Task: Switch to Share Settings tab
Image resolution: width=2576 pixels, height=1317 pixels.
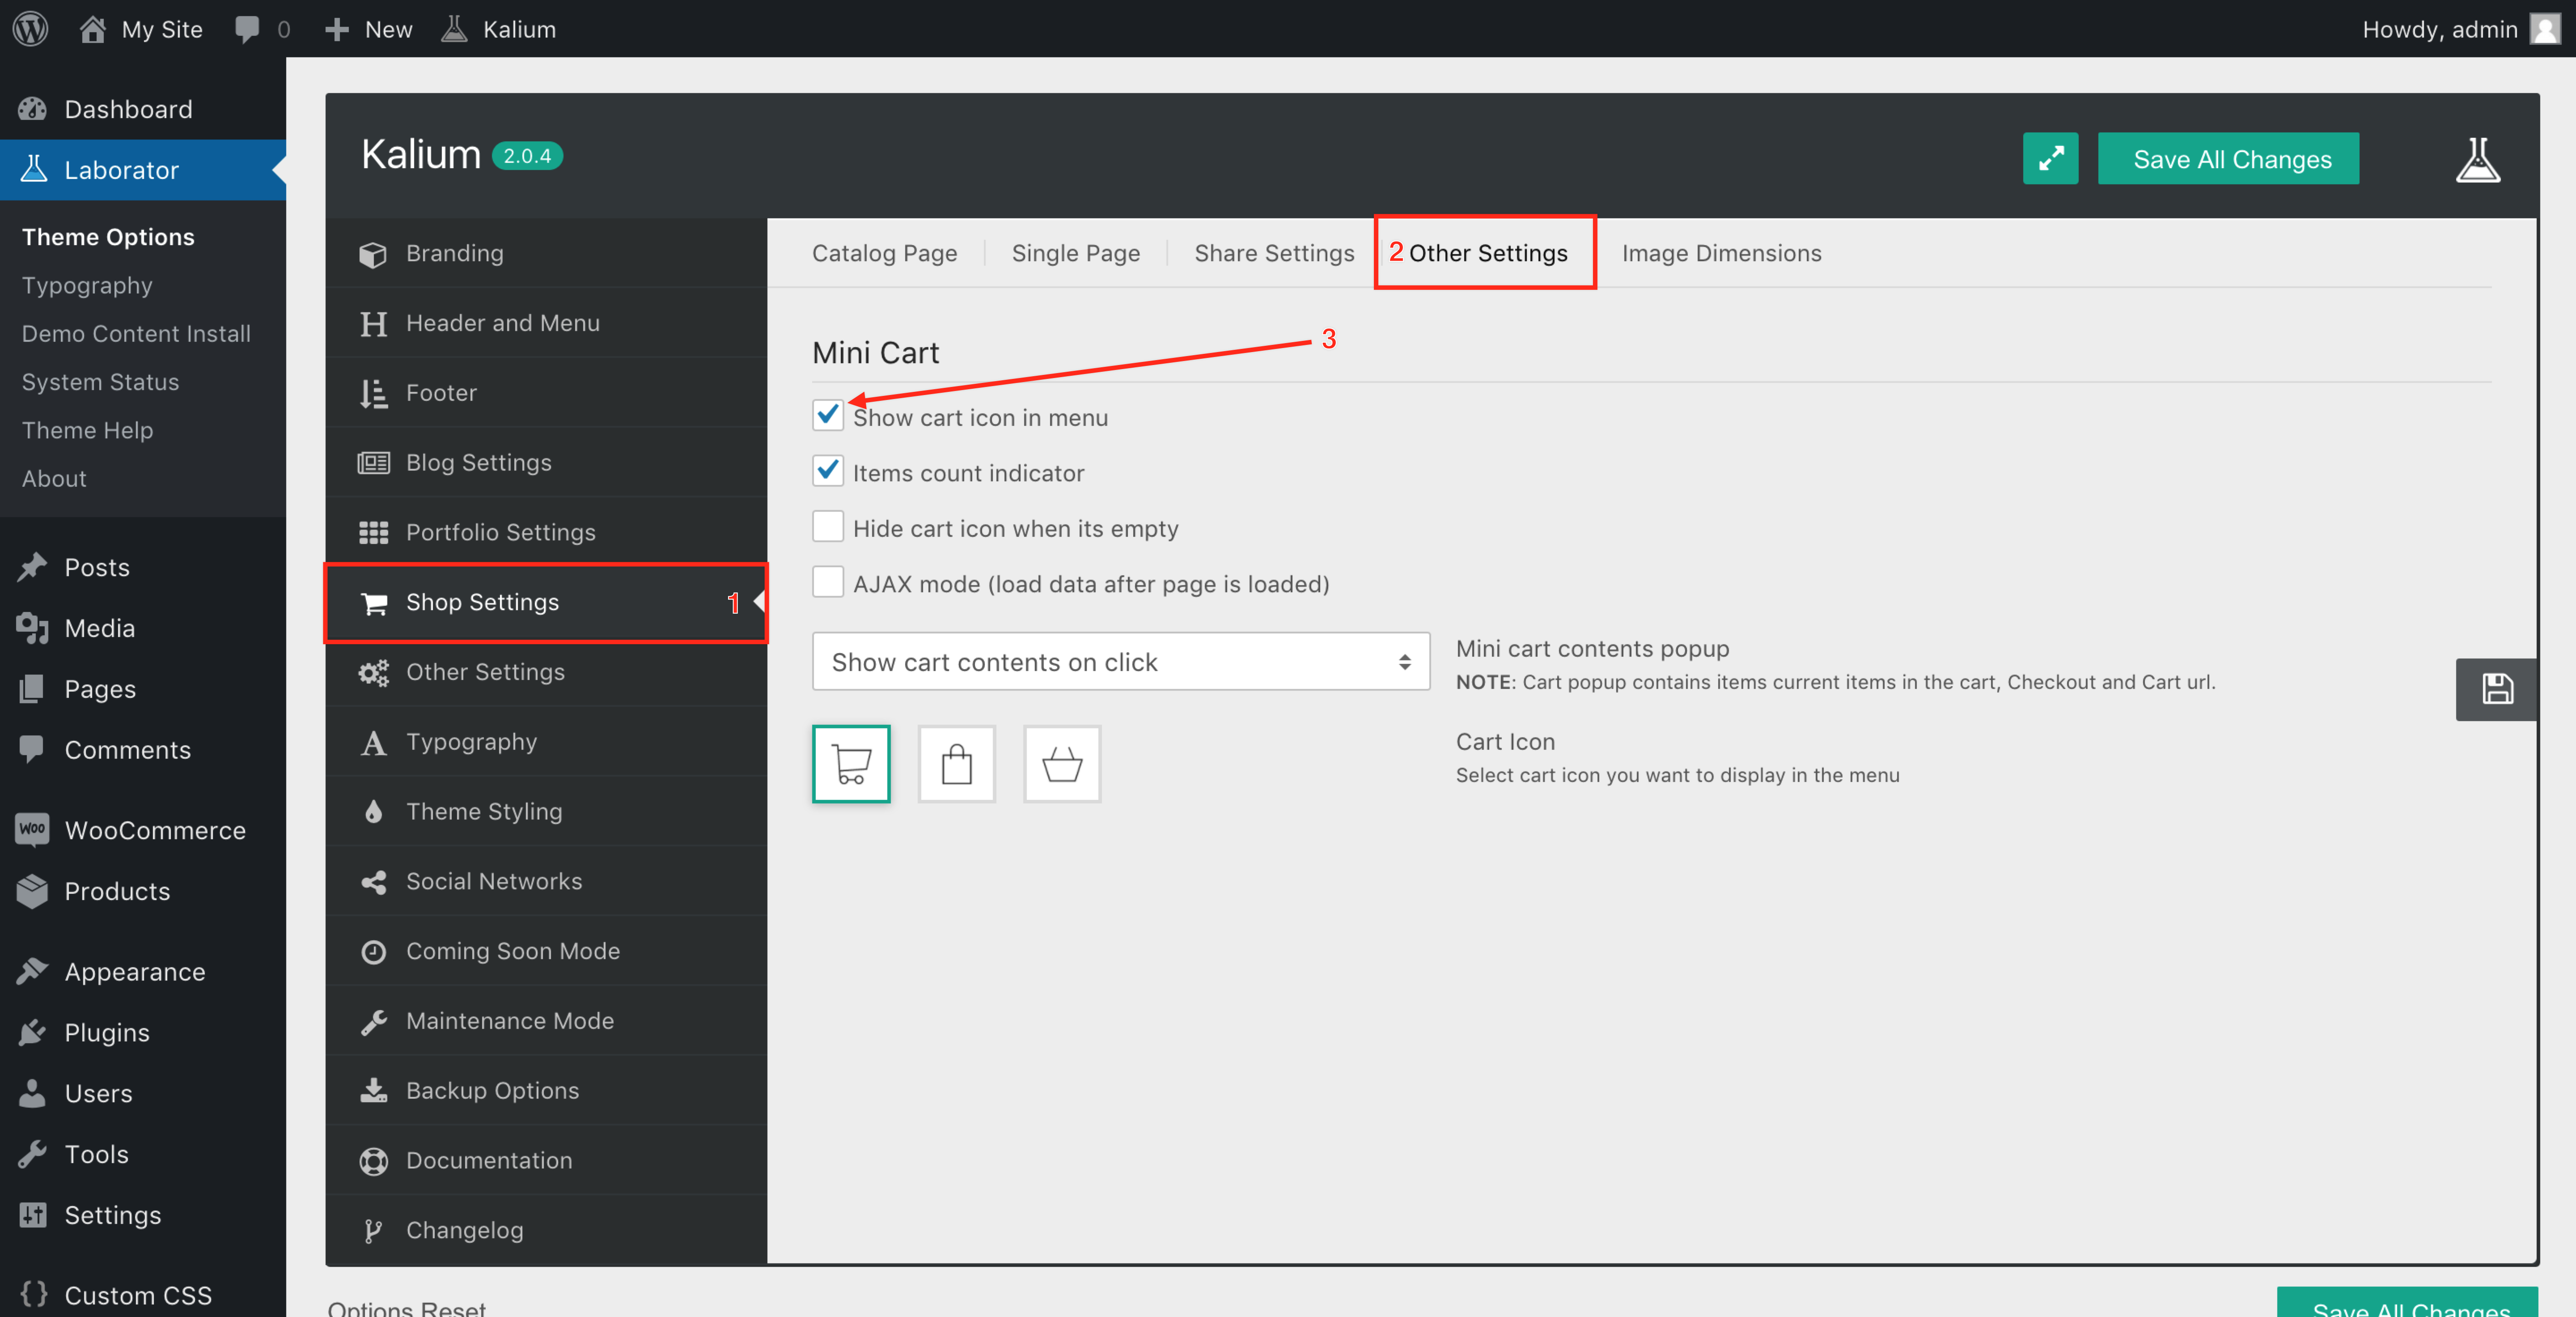Action: click(x=1274, y=253)
